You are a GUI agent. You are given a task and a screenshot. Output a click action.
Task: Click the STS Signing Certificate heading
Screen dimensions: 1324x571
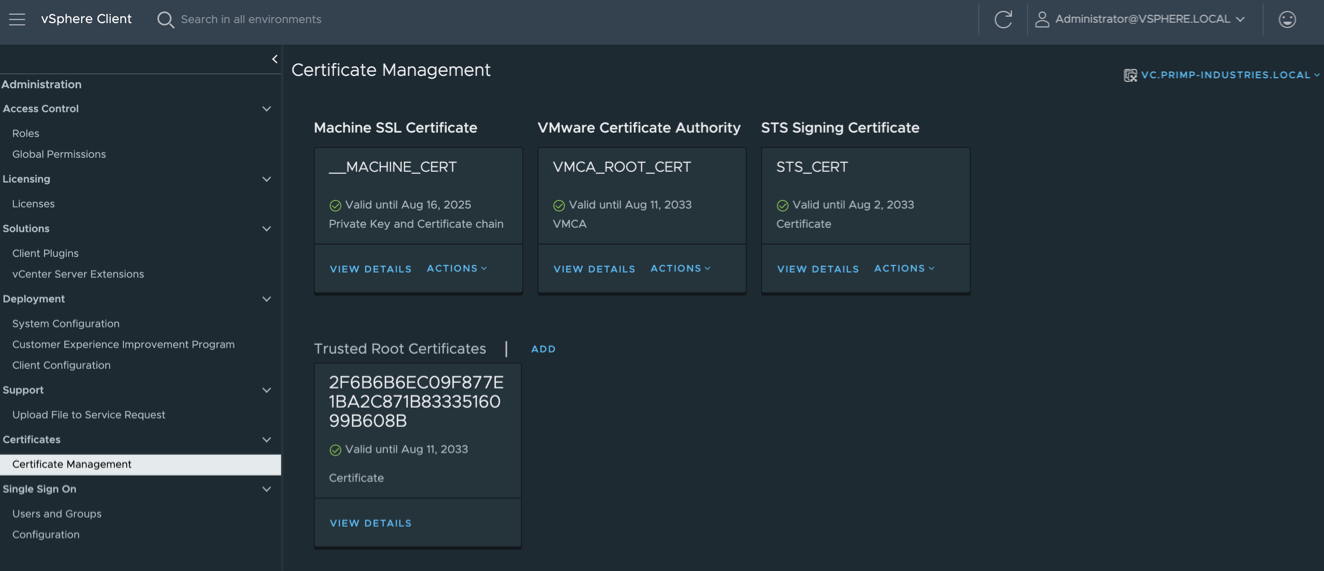coord(840,128)
